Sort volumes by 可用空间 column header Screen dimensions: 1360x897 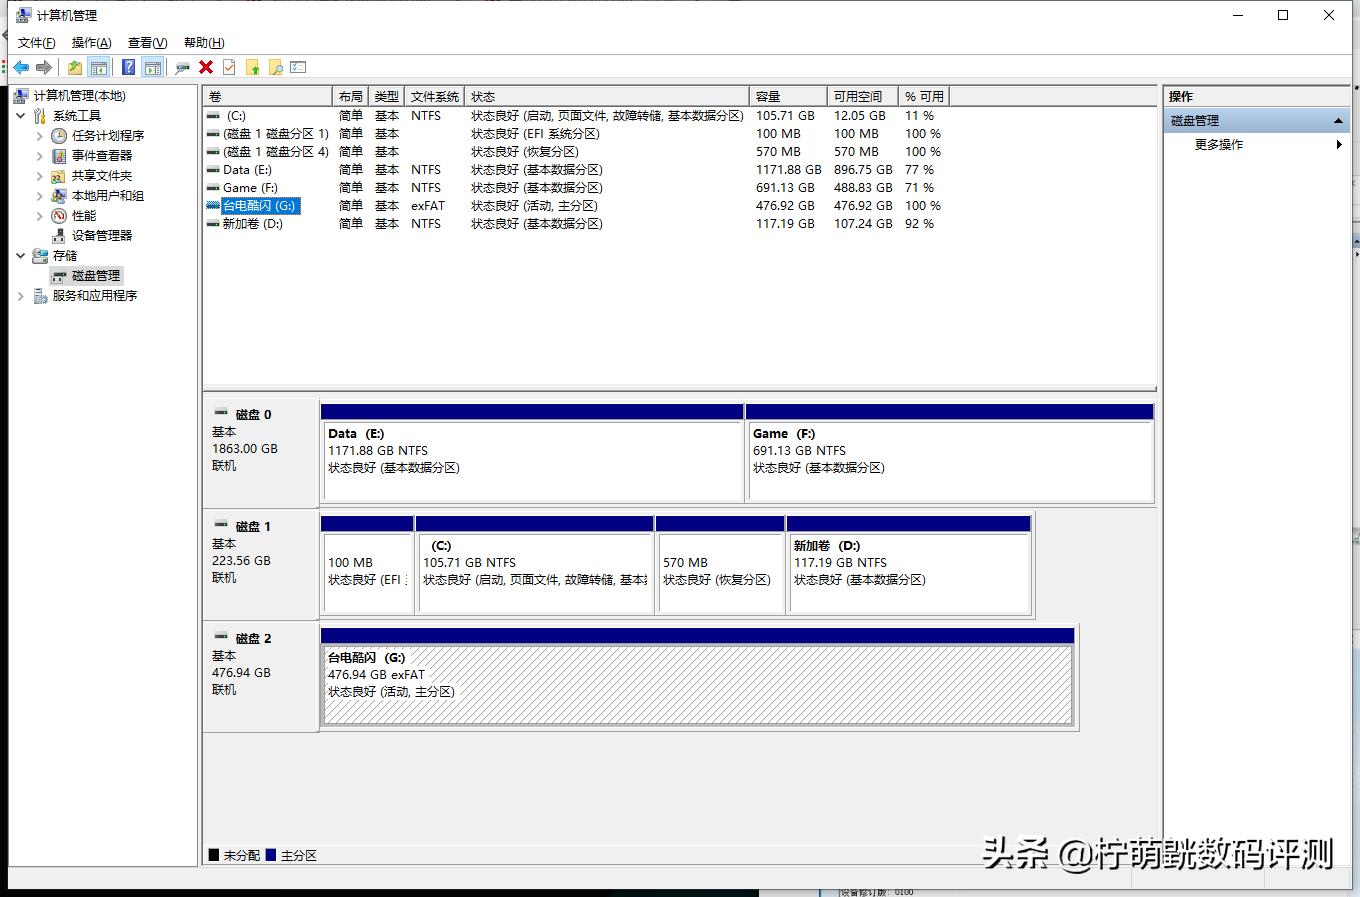pos(858,97)
